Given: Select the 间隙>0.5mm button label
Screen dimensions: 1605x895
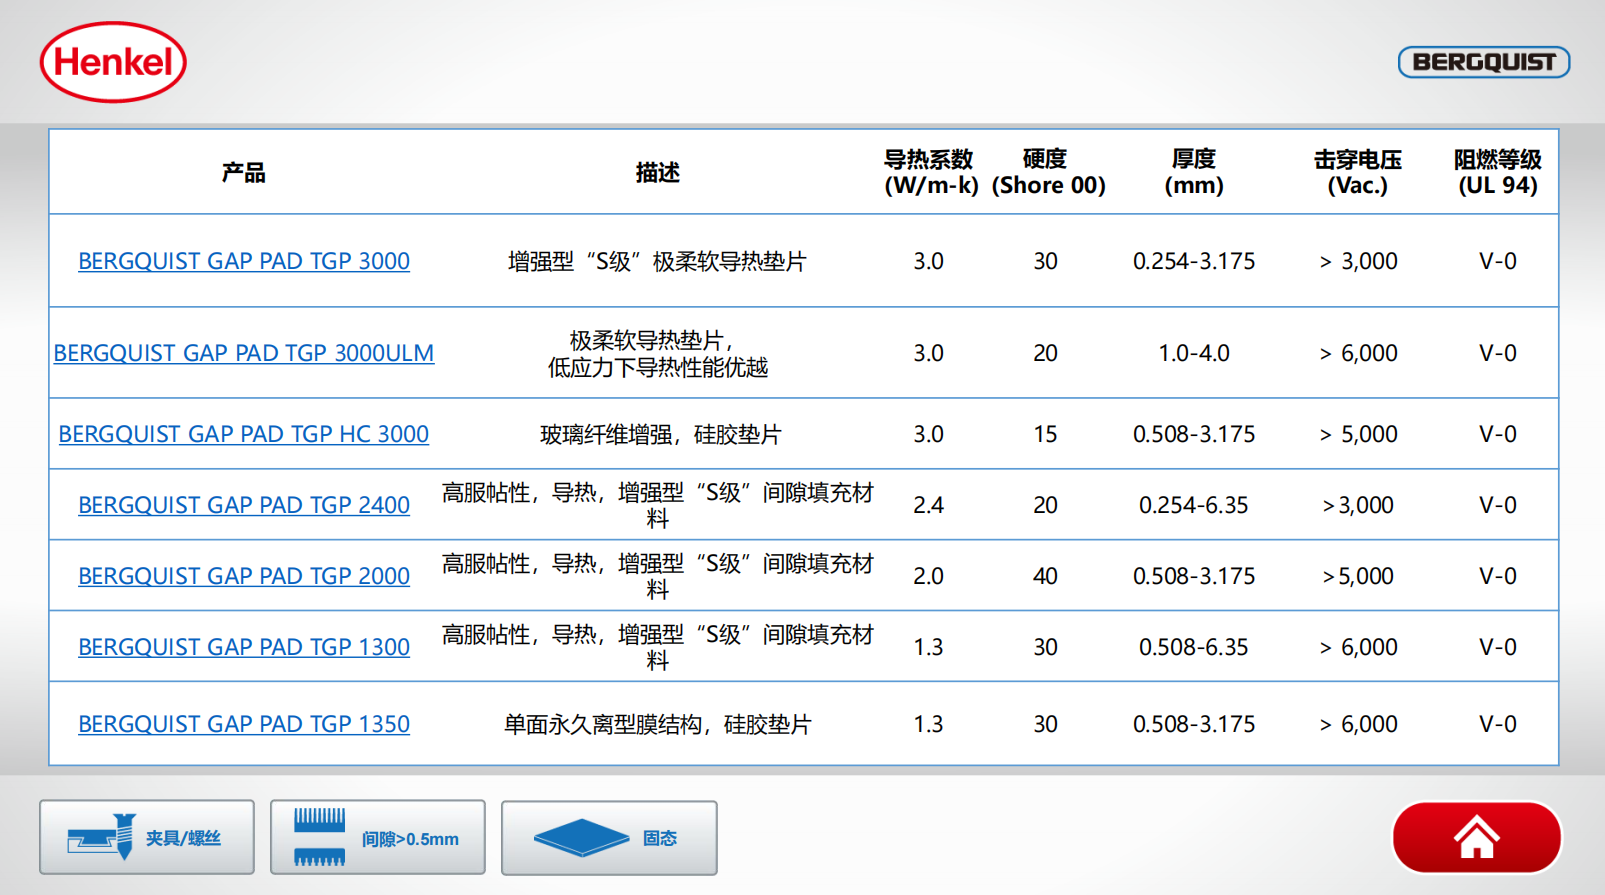Looking at the screenshot, I should 410,839.
